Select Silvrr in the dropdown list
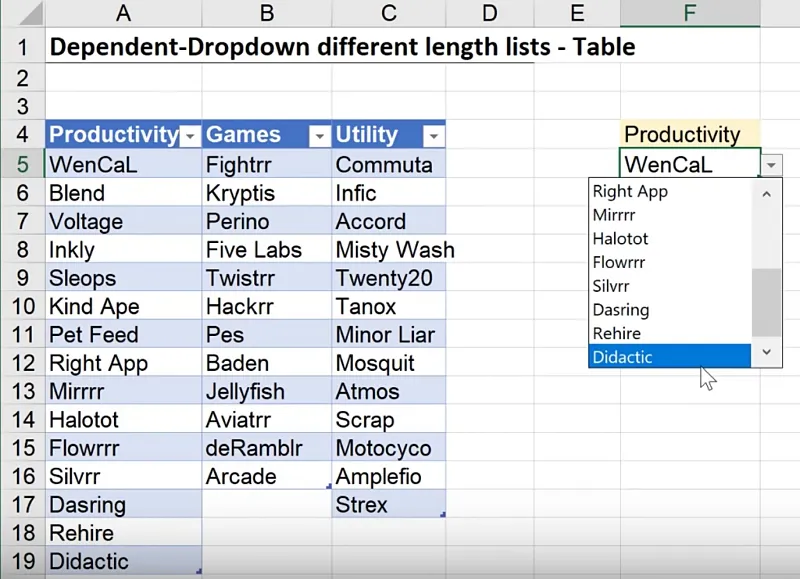The image size is (800, 579). [x=668, y=286]
